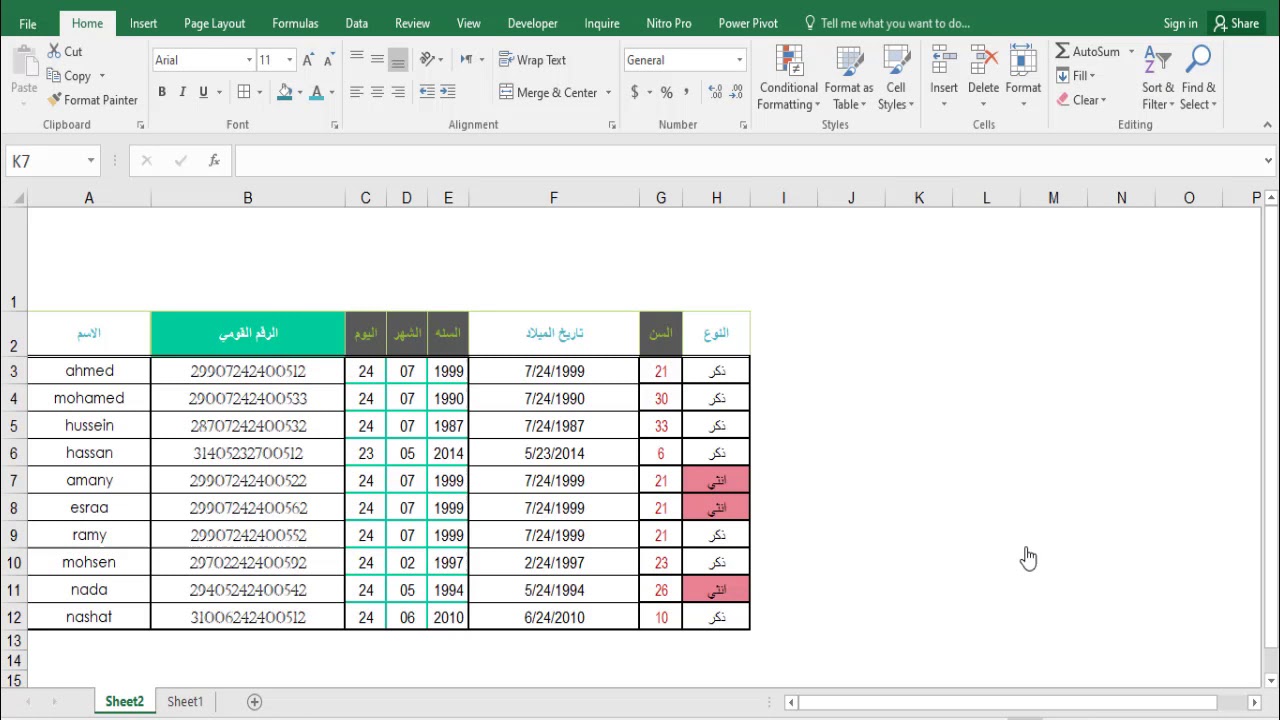This screenshot has width=1280, height=720.
Task: Open font size dropdown
Action: pos(289,60)
